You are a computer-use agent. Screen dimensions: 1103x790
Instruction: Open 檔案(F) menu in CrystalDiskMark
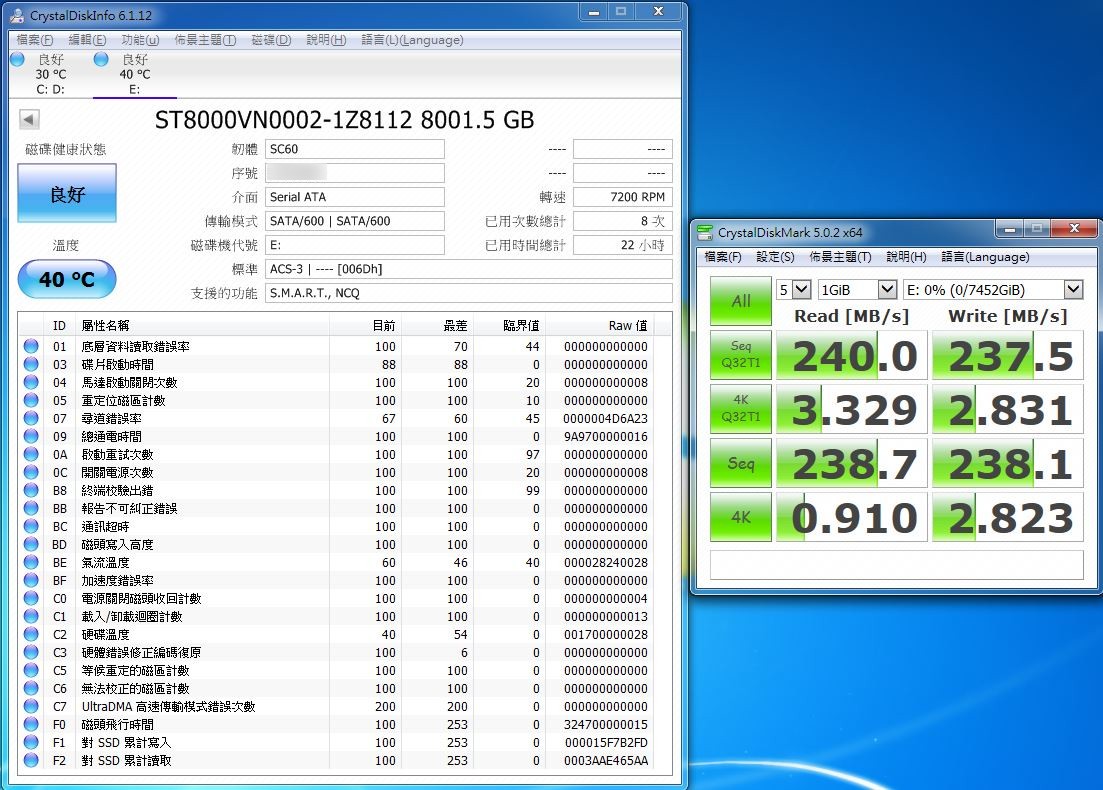click(723, 257)
